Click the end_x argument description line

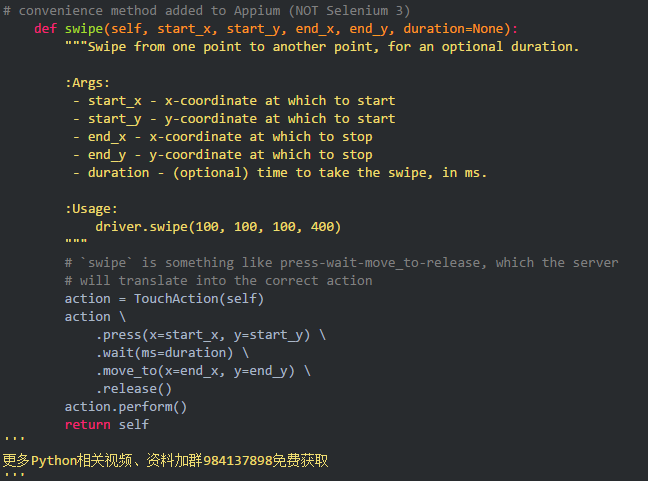(x=222, y=137)
